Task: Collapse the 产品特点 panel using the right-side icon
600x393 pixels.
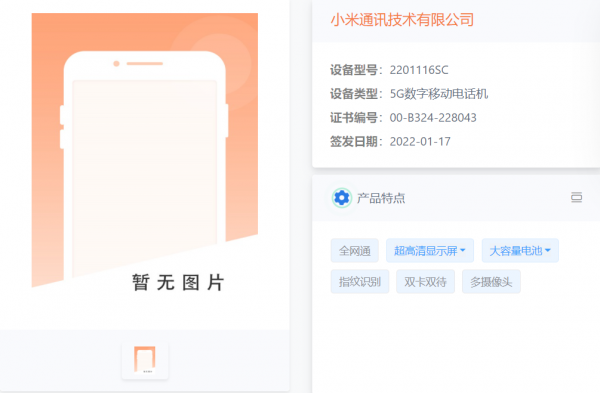Action: (576, 197)
